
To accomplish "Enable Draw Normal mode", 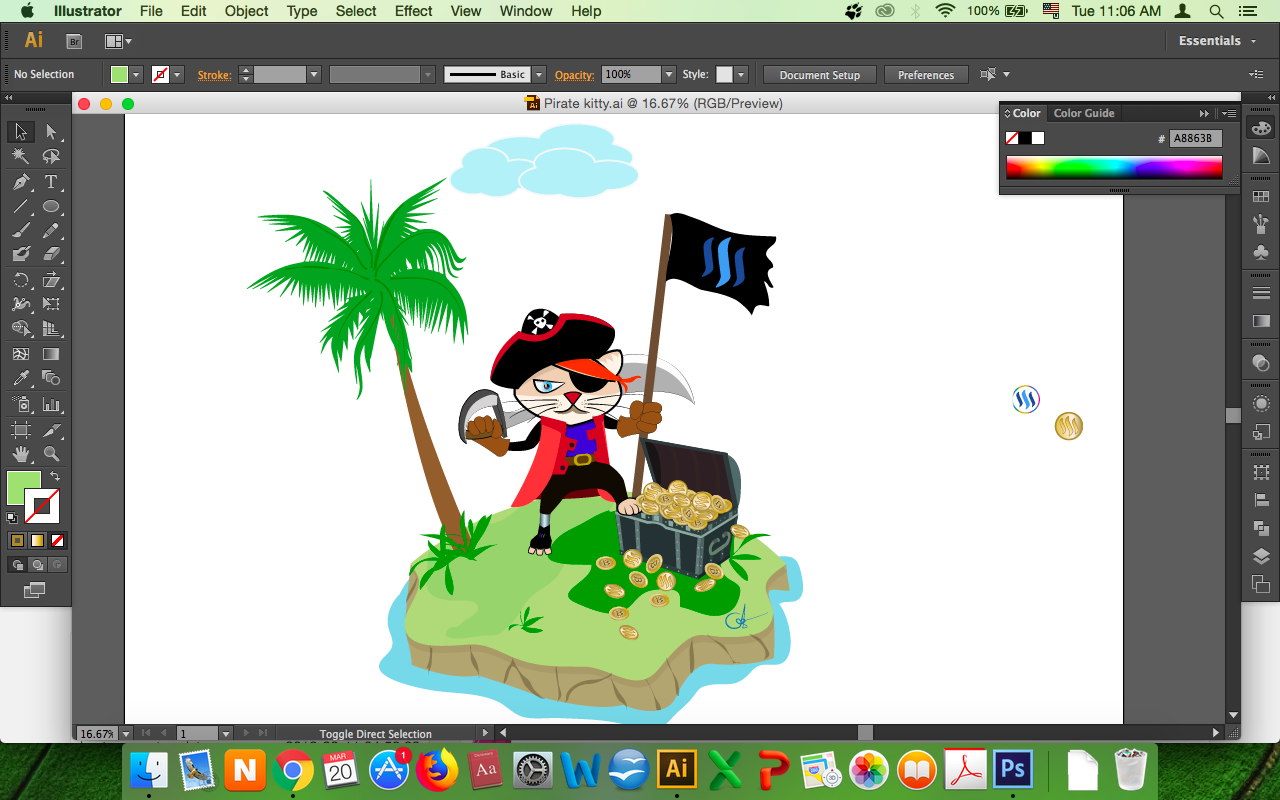I will (x=17, y=565).
